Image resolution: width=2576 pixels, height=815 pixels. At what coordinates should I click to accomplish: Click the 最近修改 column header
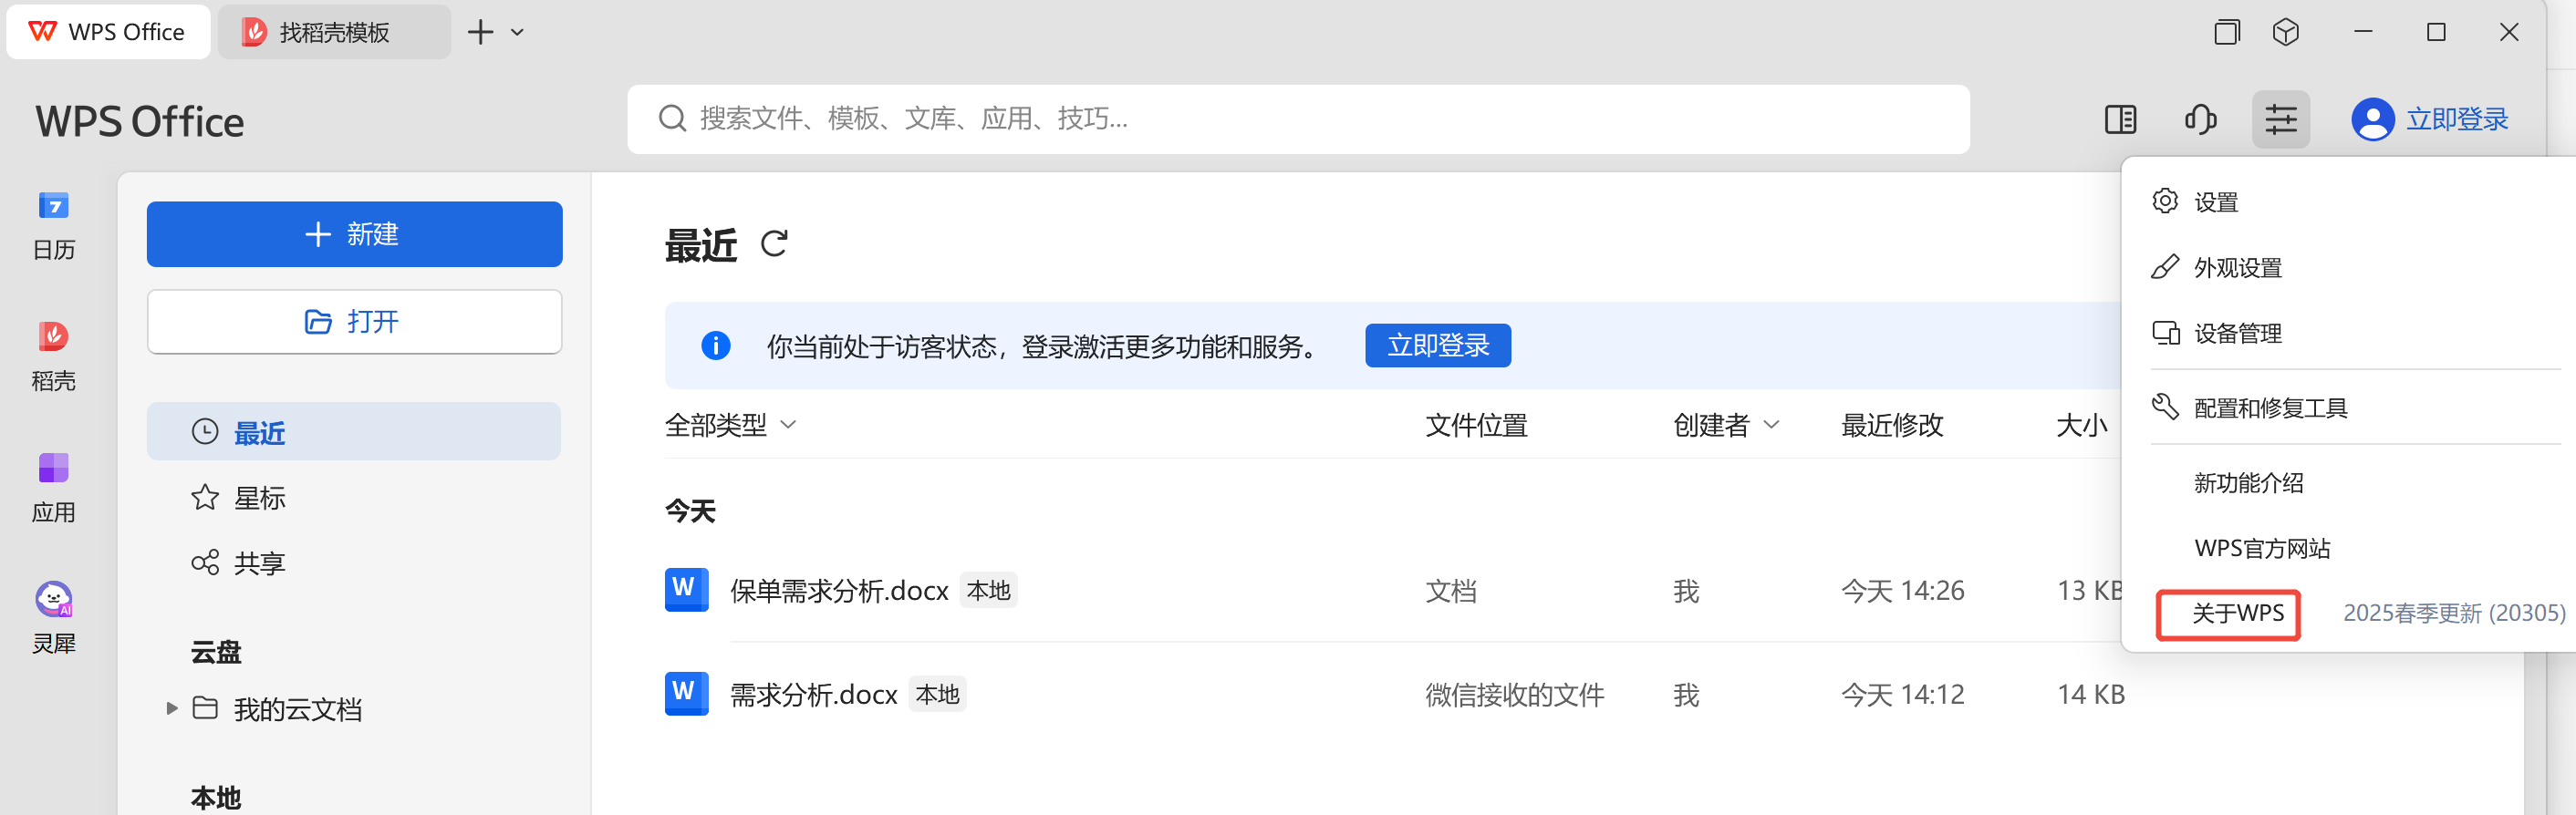(x=1892, y=425)
